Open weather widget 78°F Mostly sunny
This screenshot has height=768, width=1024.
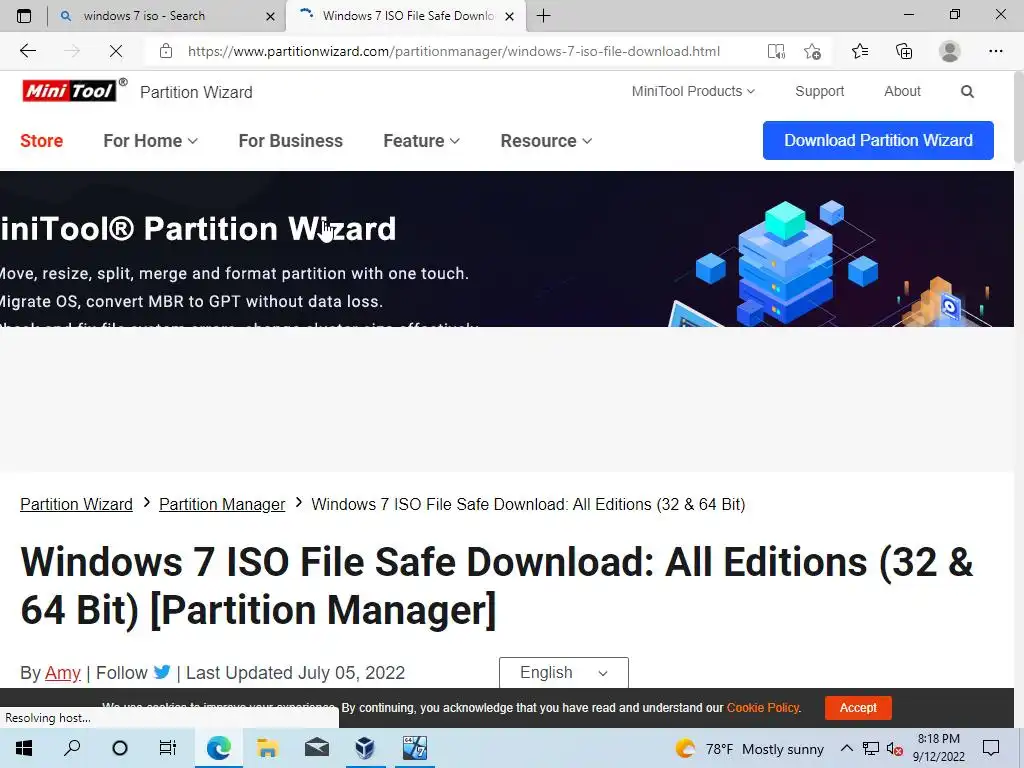(750, 748)
